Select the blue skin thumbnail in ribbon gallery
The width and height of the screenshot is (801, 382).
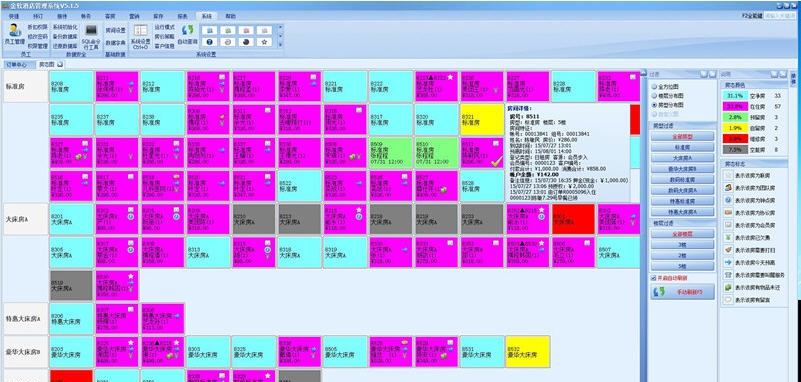coord(210,30)
